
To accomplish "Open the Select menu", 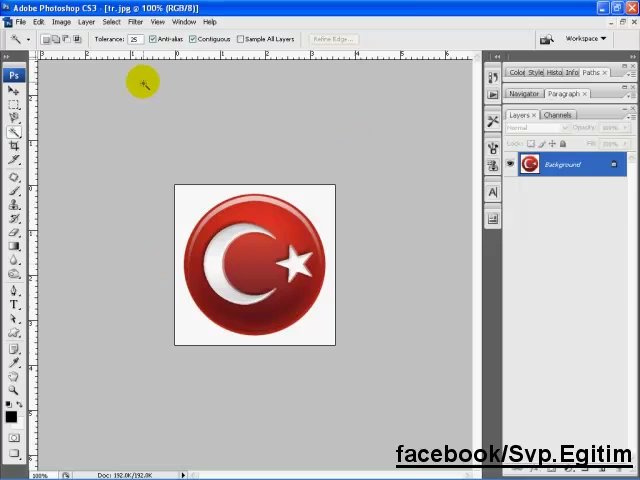I will point(111,22).
